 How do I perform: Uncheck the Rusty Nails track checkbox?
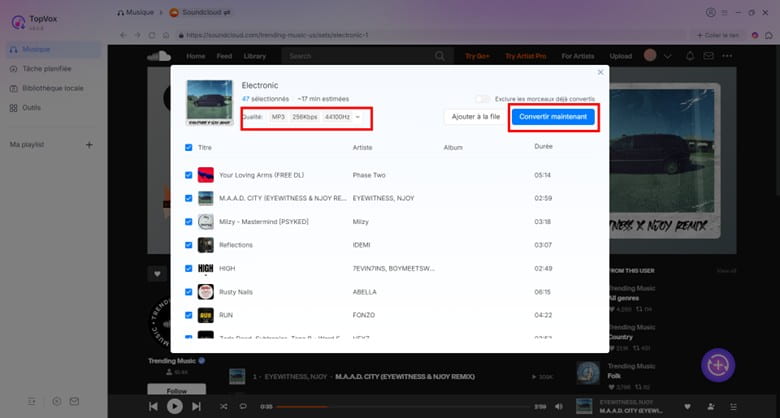[x=189, y=292]
